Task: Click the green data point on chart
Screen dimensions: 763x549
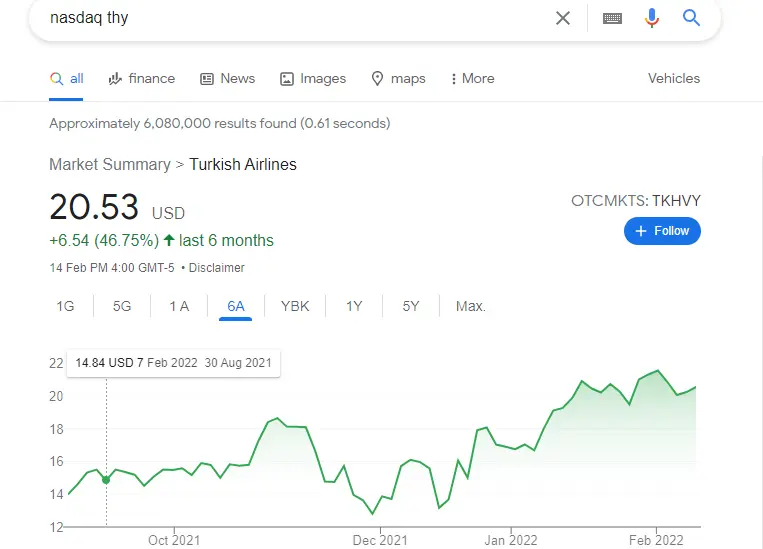Action: click(x=106, y=480)
